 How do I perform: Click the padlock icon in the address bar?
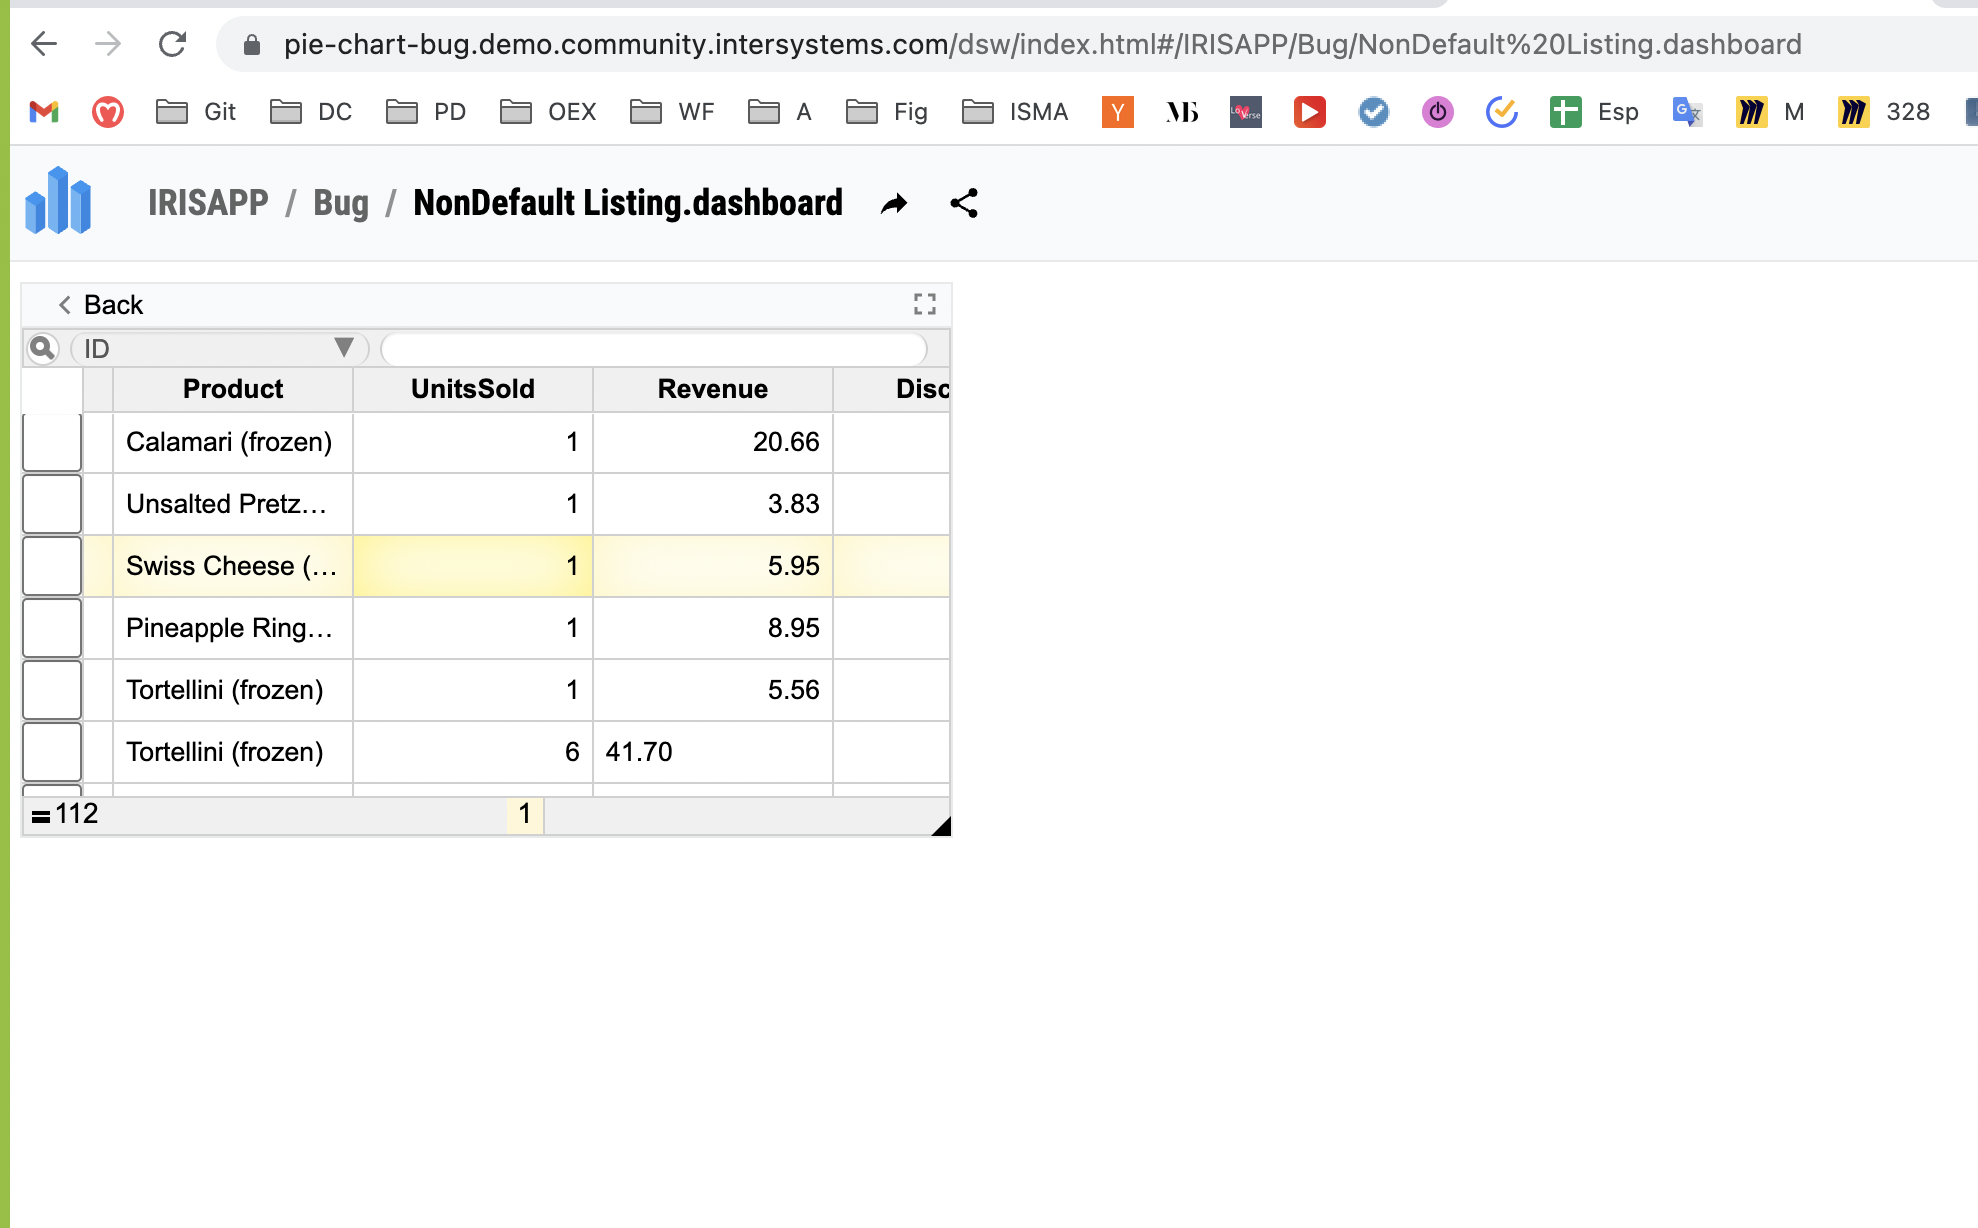point(251,44)
